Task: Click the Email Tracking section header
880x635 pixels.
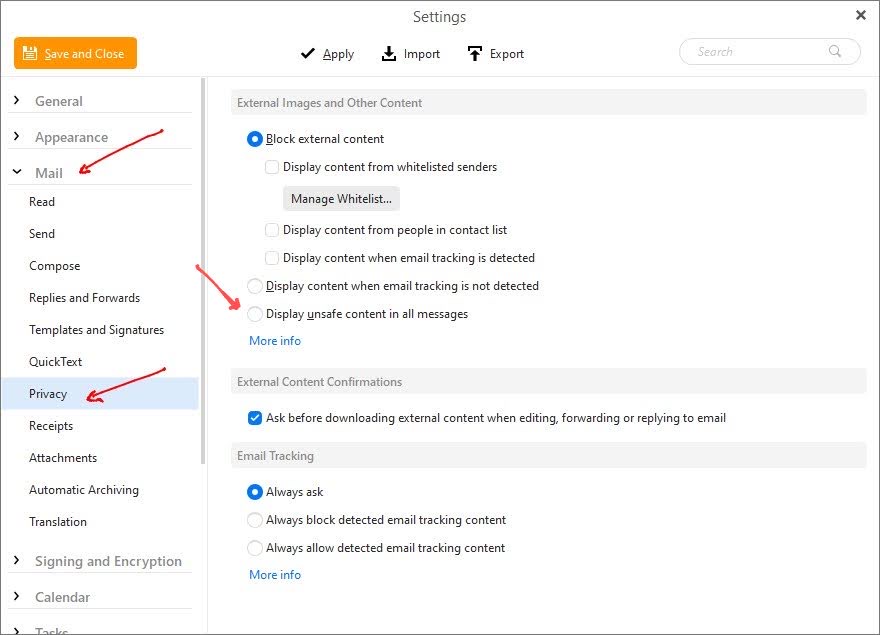Action: 548,456
